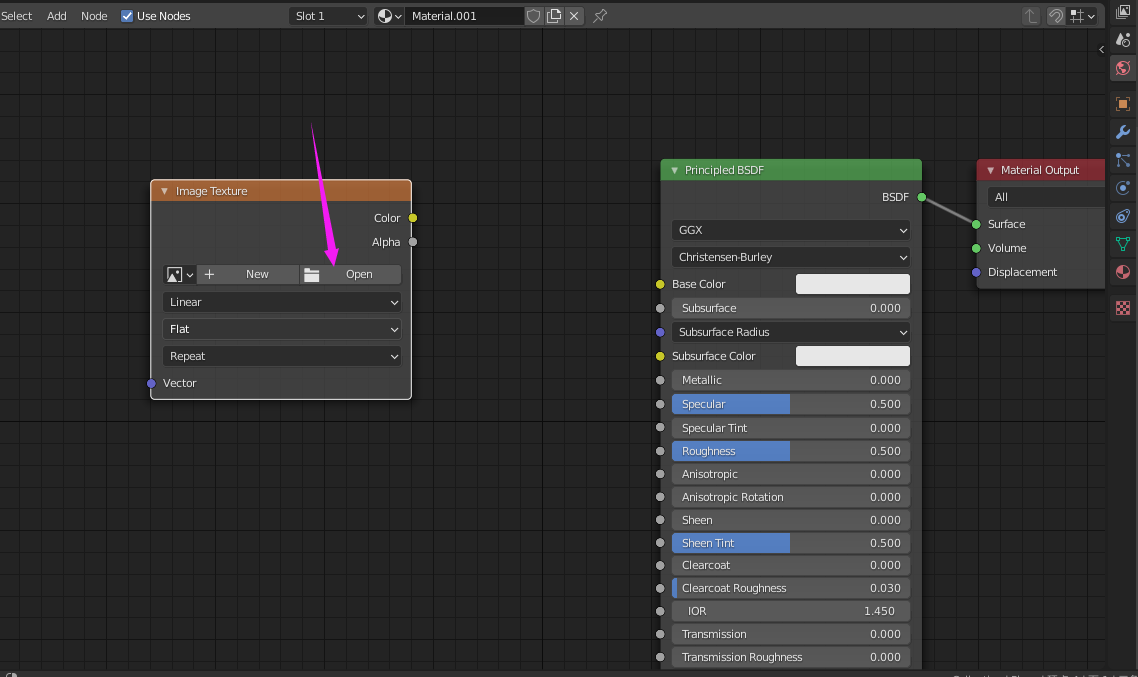Click the Base Color input socket
Image resolution: width=1138 pixels, height=677 pixels.
660,284
